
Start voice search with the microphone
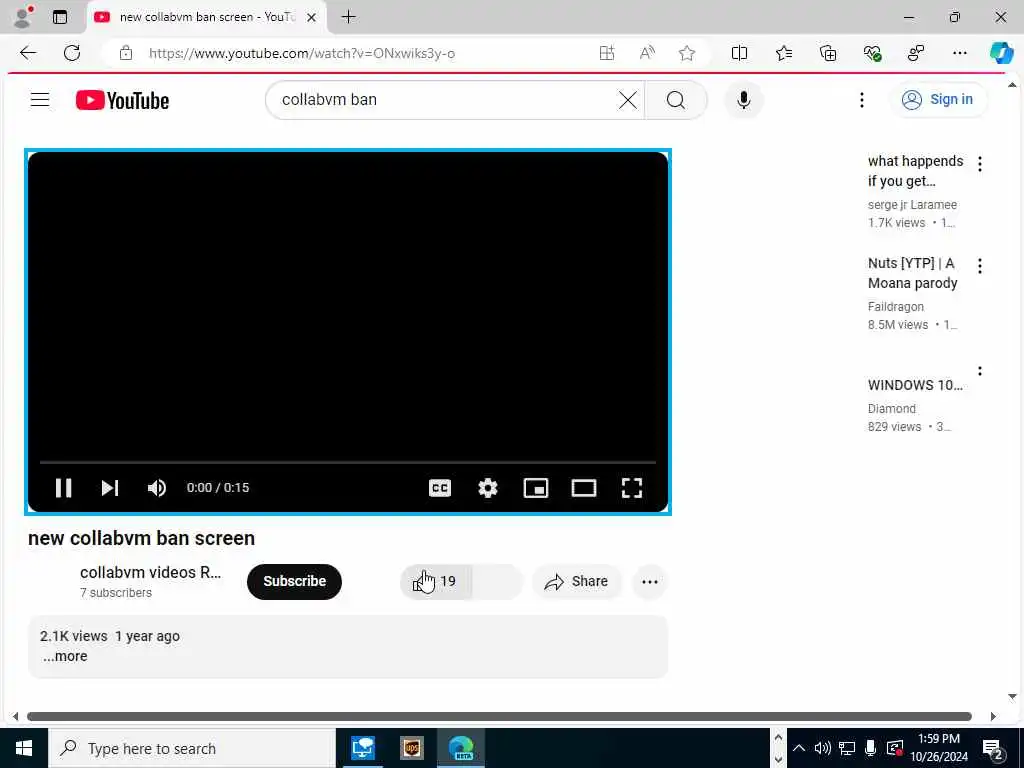click(743, 100)
